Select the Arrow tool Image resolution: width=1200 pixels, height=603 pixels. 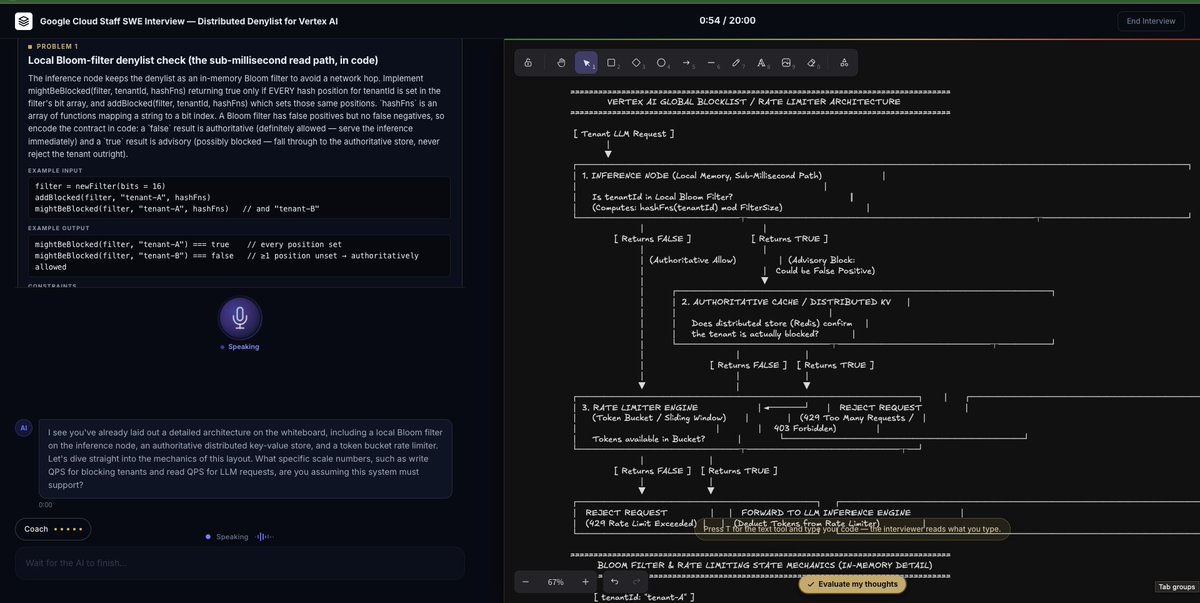(x=687, y=63)
